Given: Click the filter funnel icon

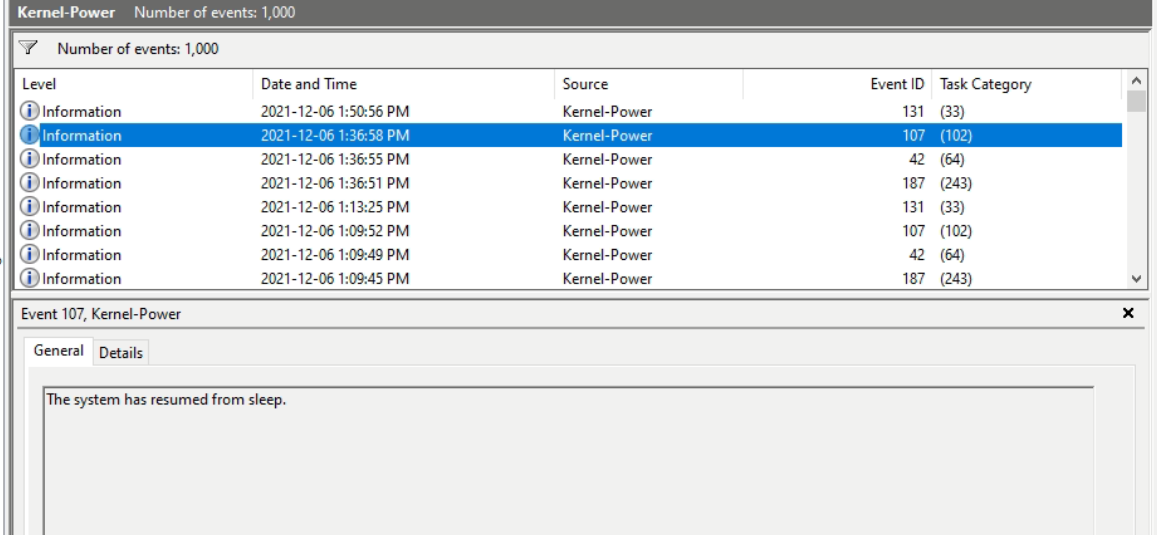Looking at the screenshot, I should pos(28,48).
